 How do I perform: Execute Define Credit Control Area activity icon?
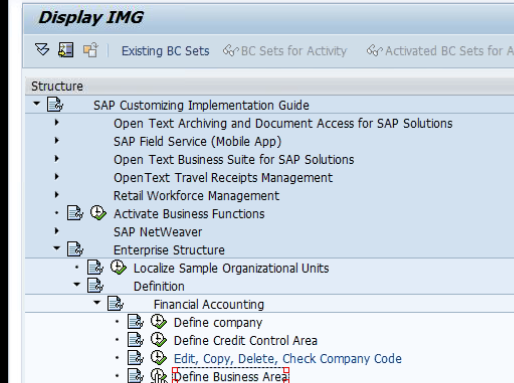[159, 340]
